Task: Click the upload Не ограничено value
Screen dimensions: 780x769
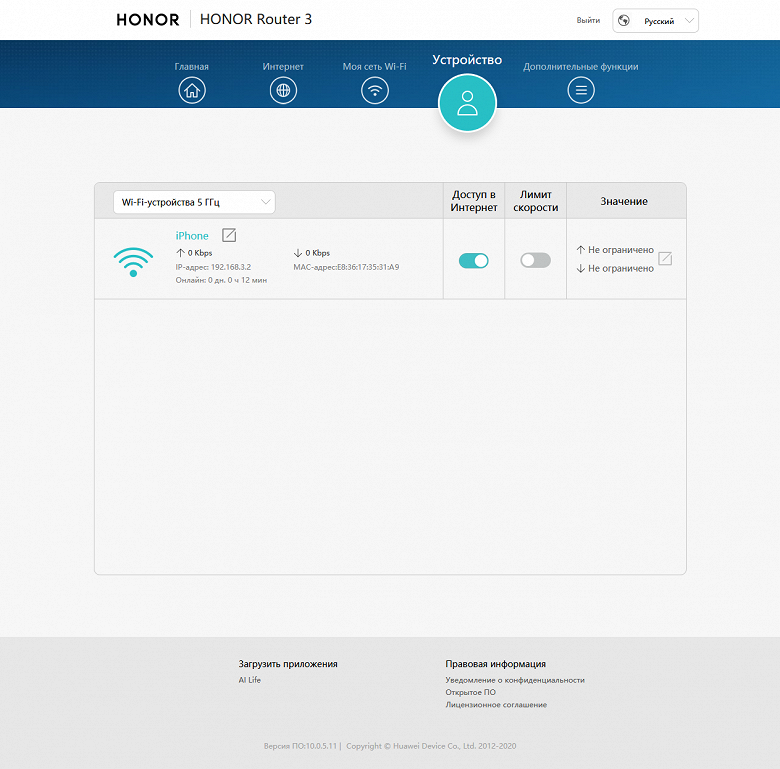Action: [620, 250]
